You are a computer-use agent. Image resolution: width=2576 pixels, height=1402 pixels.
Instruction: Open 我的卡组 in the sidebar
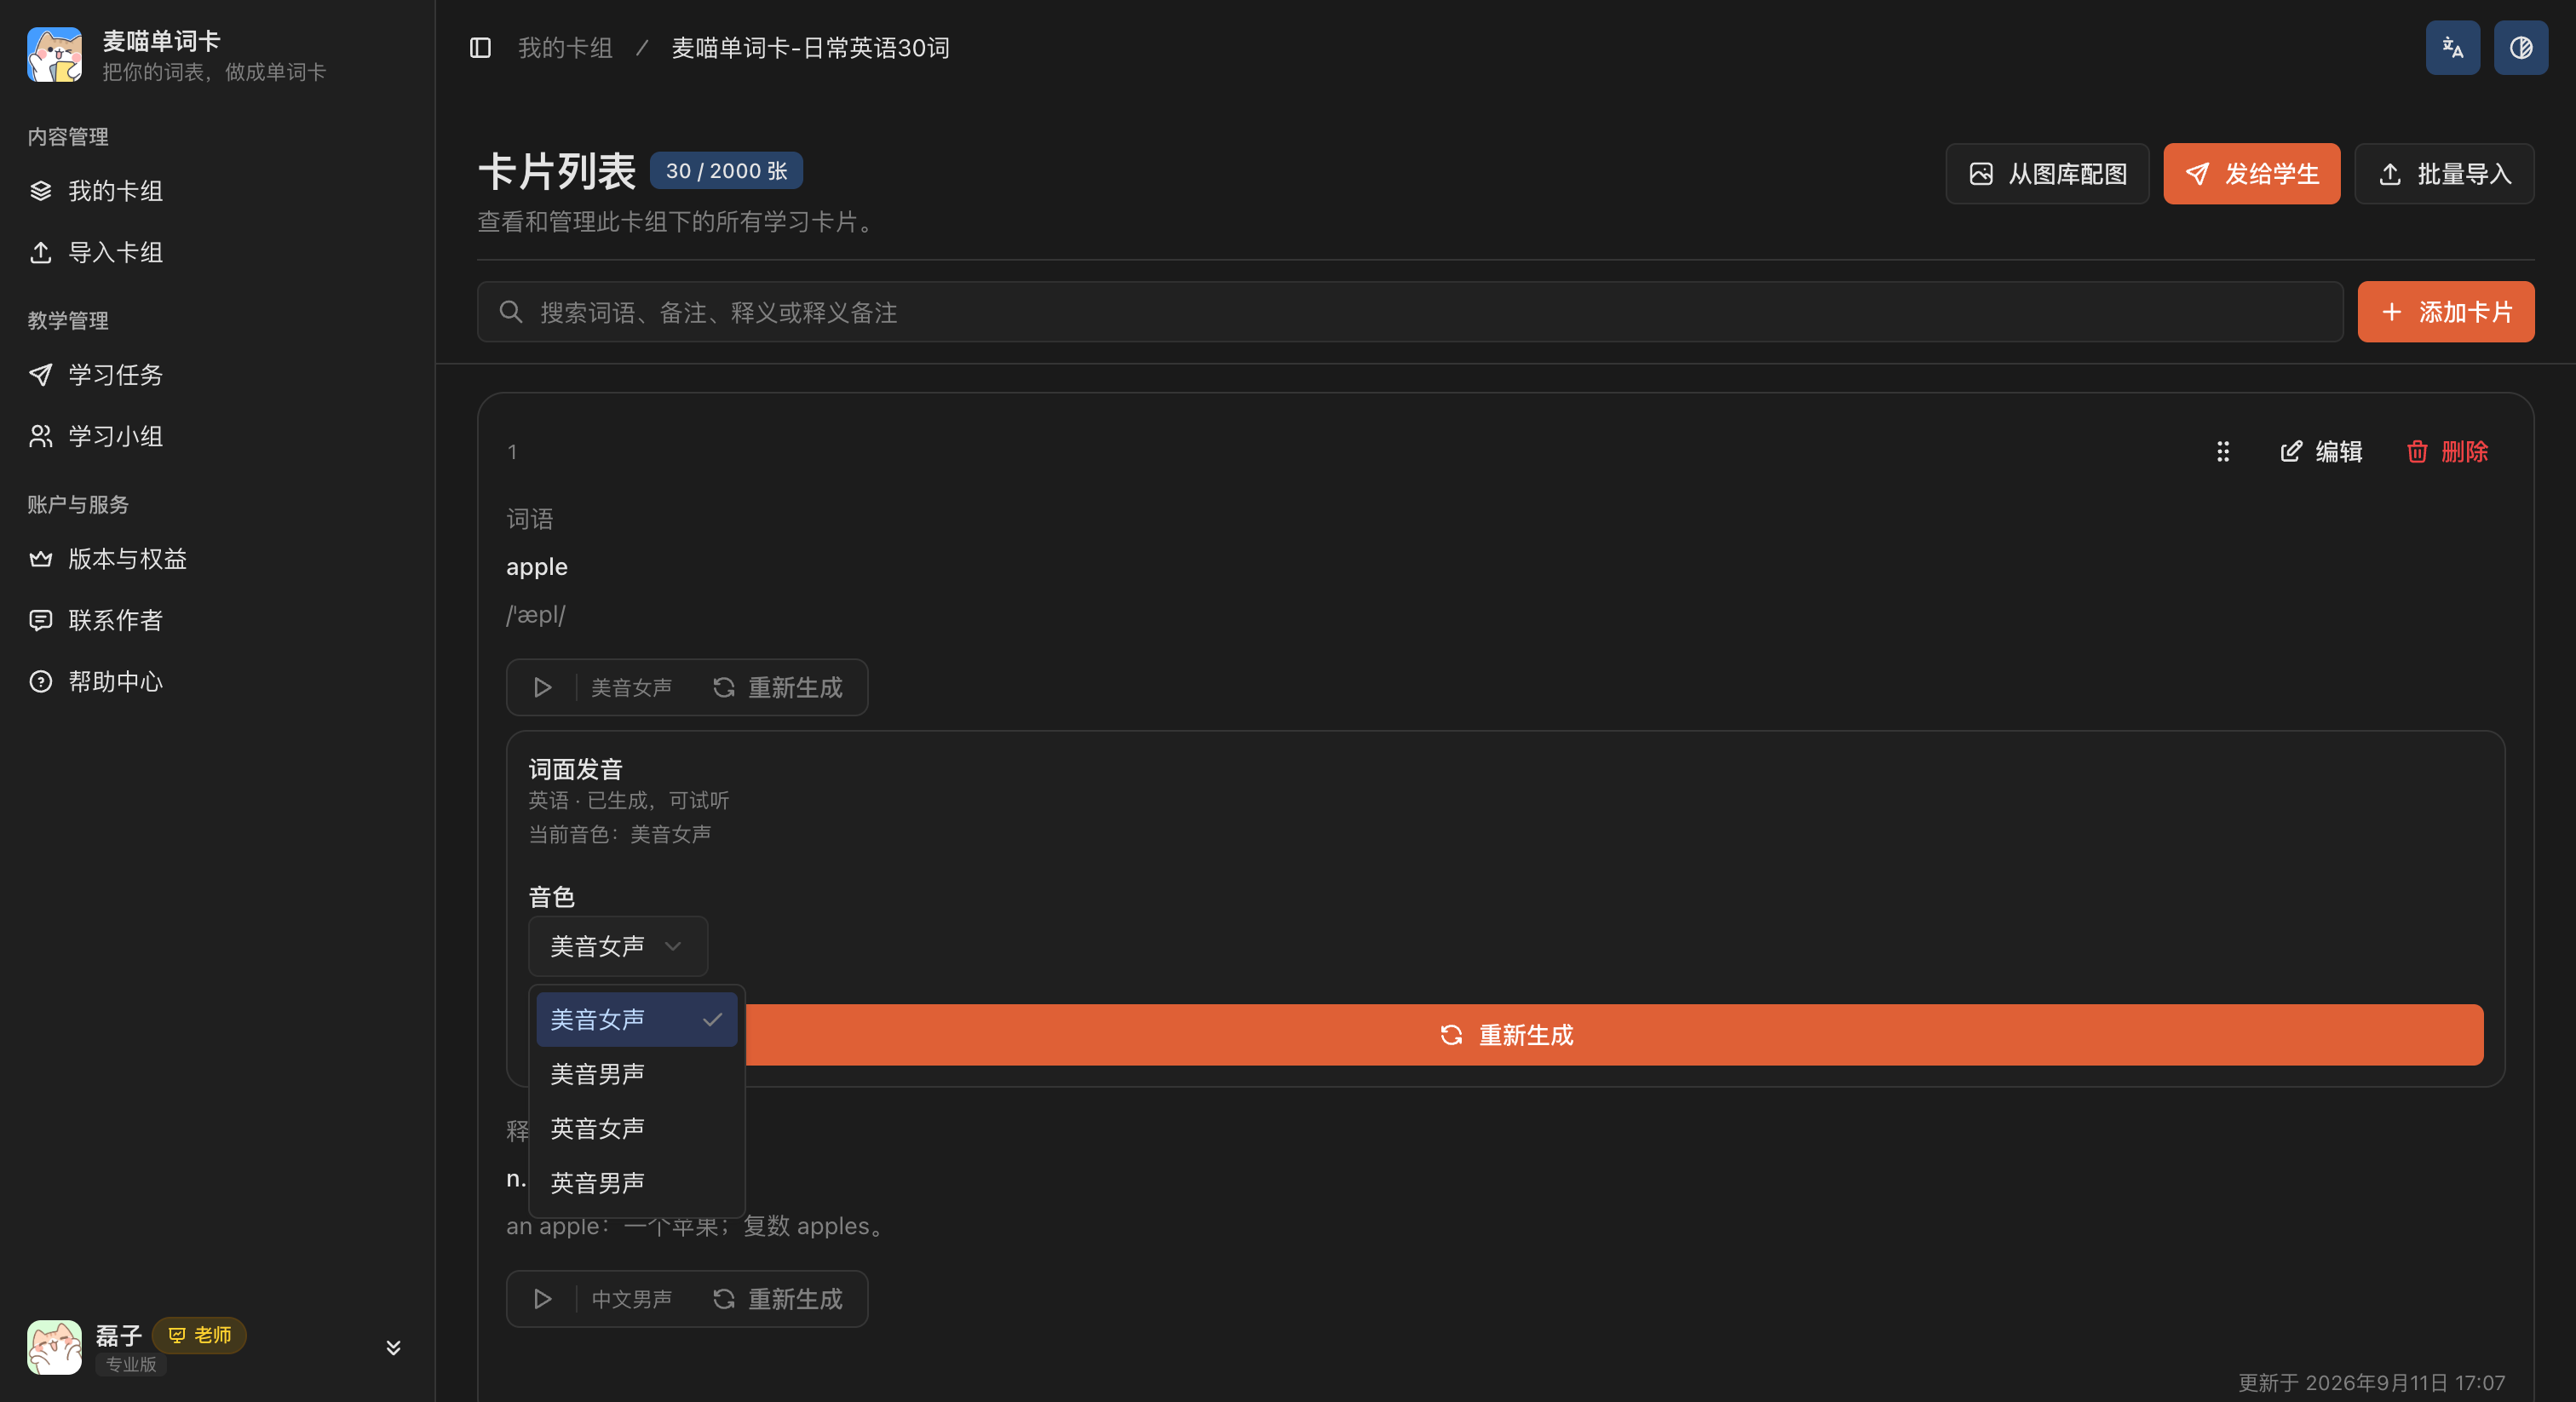(x=217, y=191)
